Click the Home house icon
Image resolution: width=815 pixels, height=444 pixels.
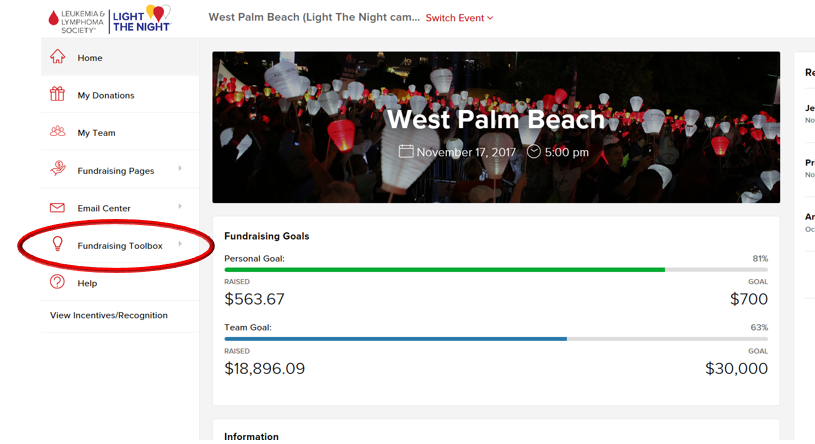point(57,56)
